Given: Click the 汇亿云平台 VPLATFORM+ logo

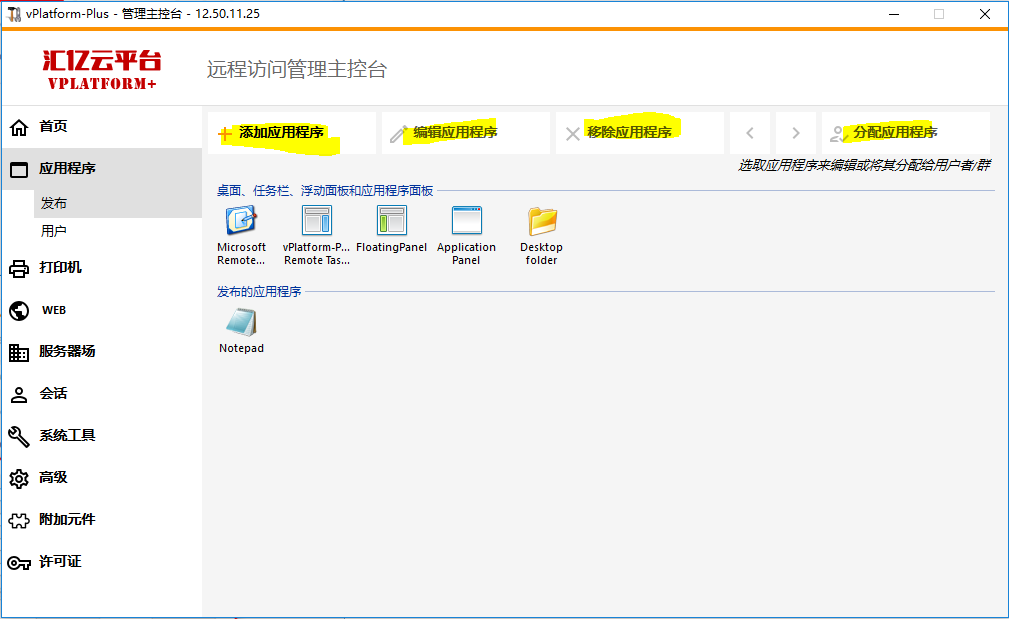Looking at the screenshot, I should point(101,68).
